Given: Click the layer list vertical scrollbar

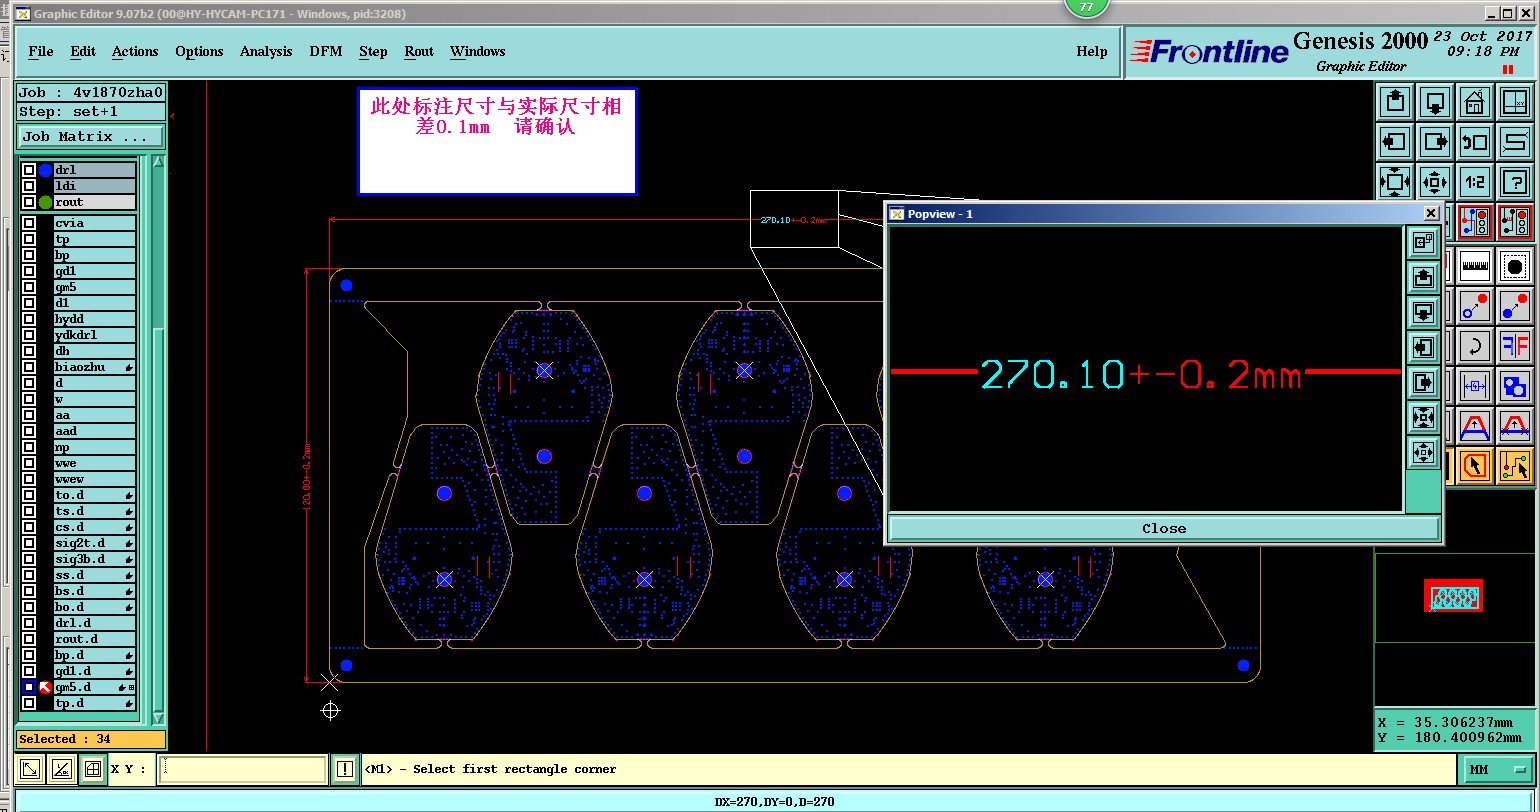Looking at the screenshot, I should (158, 440).
